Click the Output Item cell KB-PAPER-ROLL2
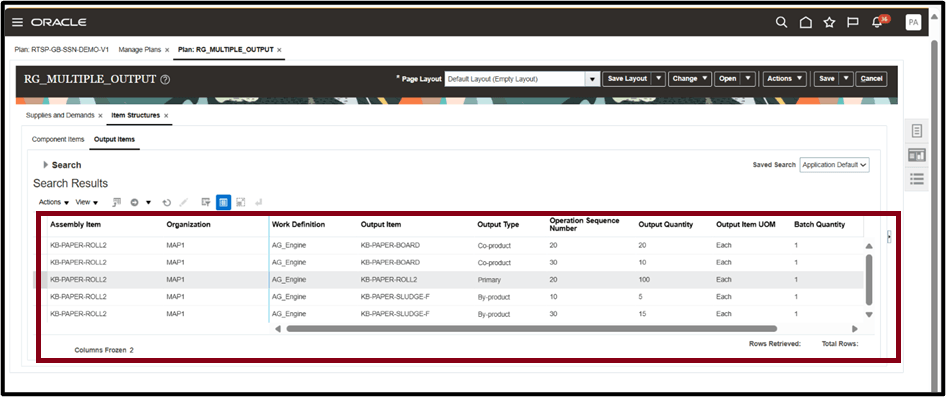Screen dimensions: 946x397 point(389,280)
